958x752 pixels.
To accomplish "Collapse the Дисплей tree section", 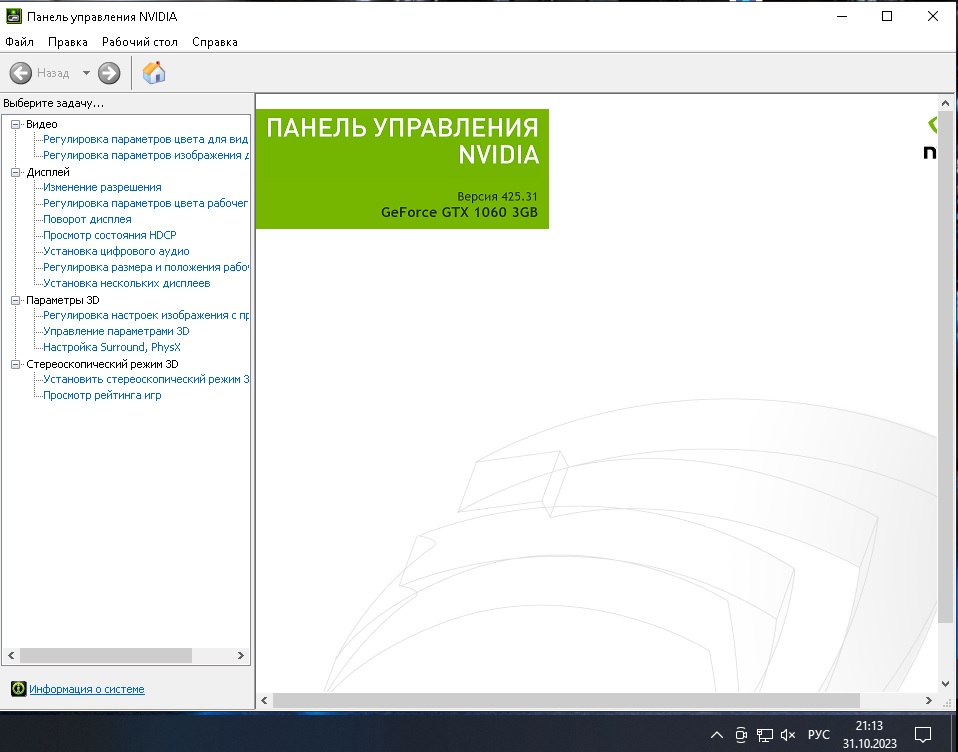I will [15, 172].
